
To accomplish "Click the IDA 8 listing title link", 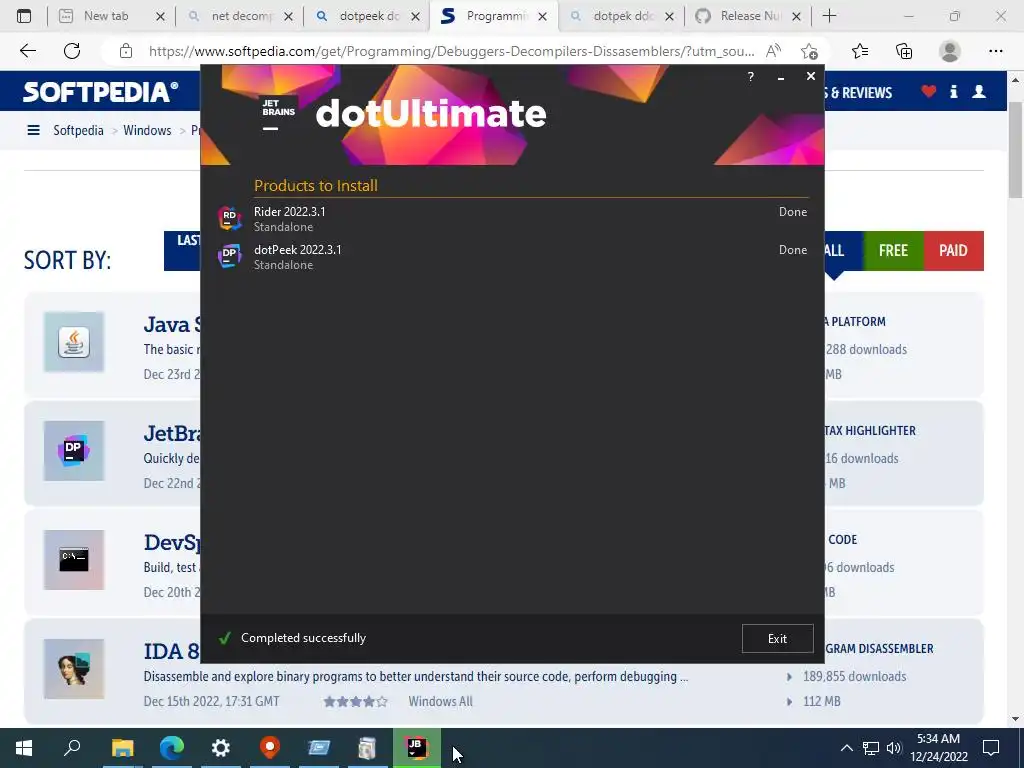I will pos(172,651).
